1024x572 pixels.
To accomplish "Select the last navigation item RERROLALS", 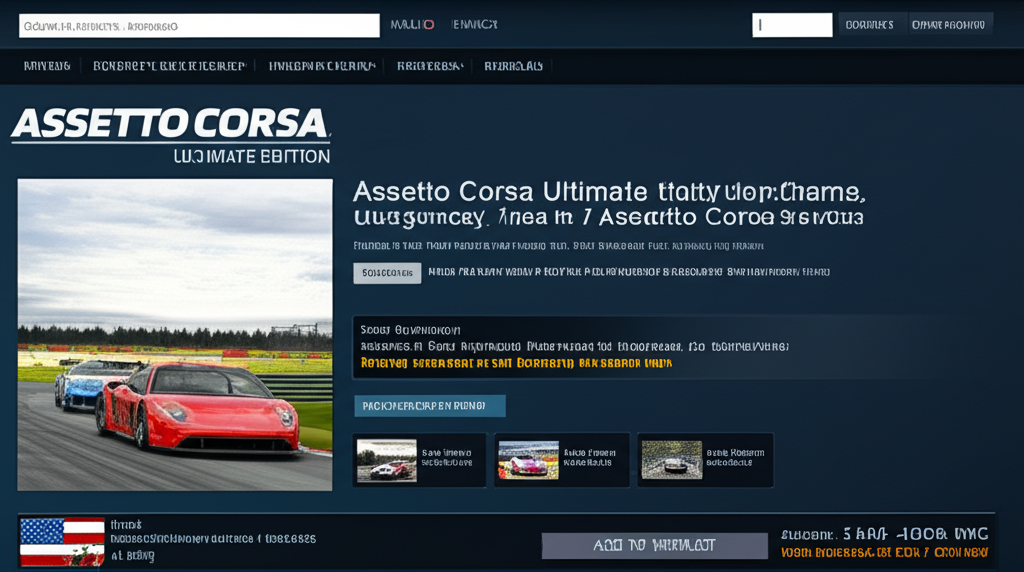I will tap(513, 66).
